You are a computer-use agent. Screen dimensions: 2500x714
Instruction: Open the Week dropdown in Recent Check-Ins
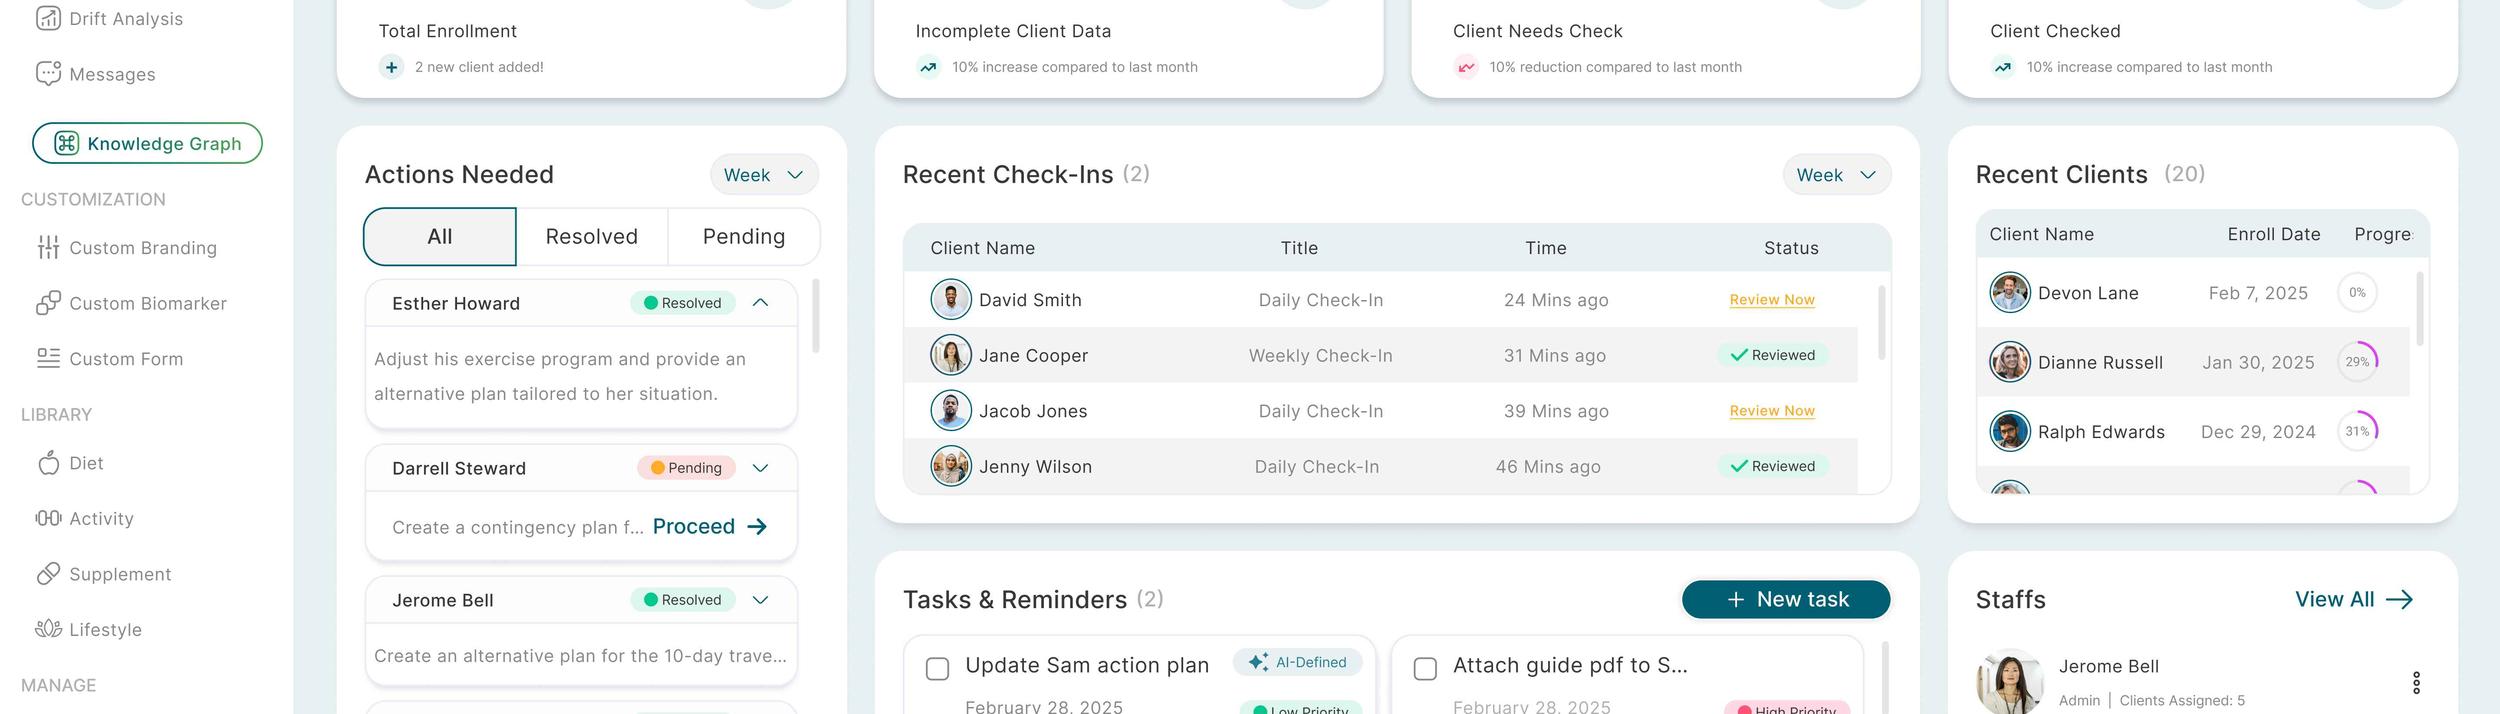tap(1836, 175)
